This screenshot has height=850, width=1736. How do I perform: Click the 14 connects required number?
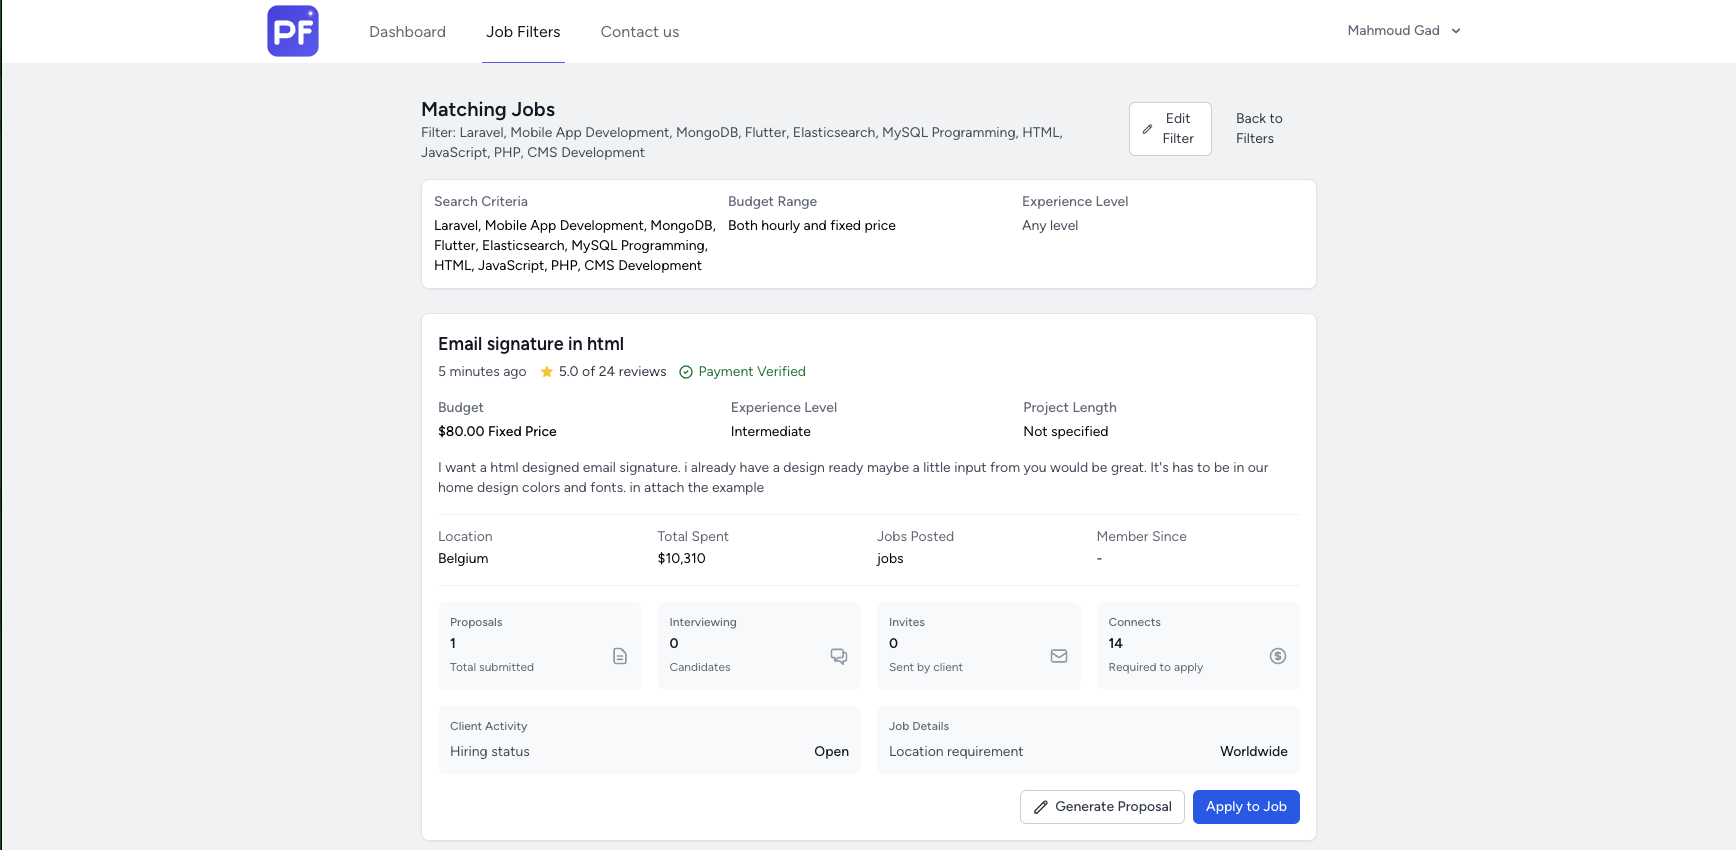(x=1116, y=644)
